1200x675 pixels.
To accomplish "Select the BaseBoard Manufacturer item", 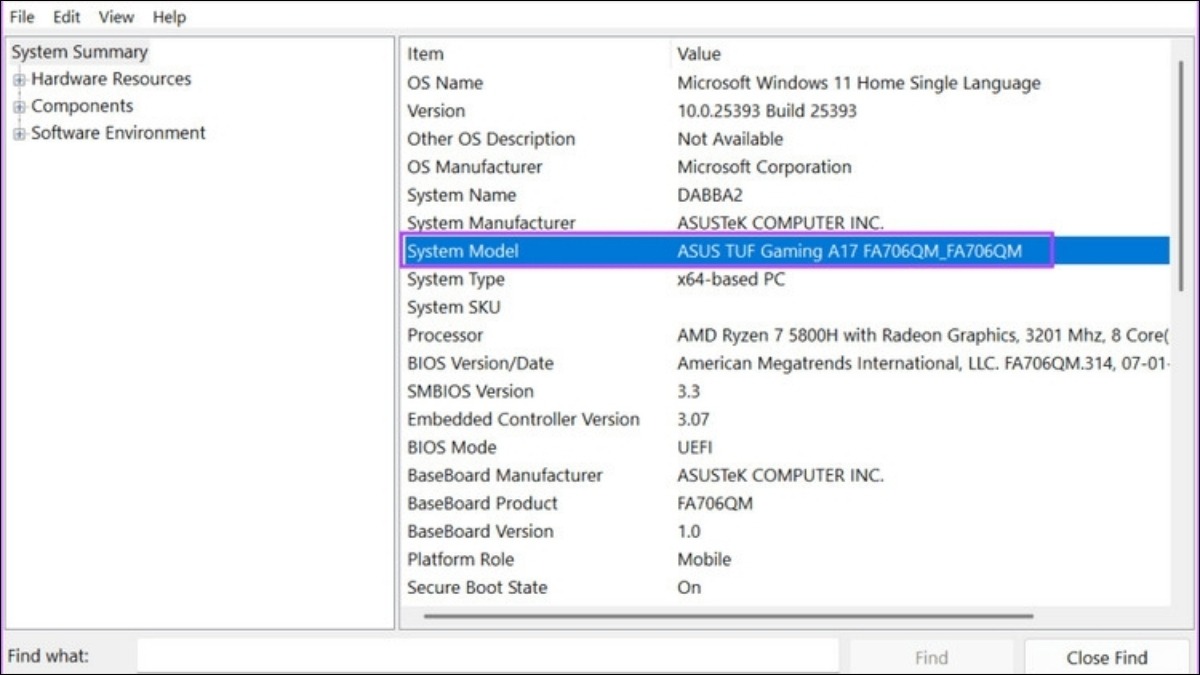I will point(505,475).
